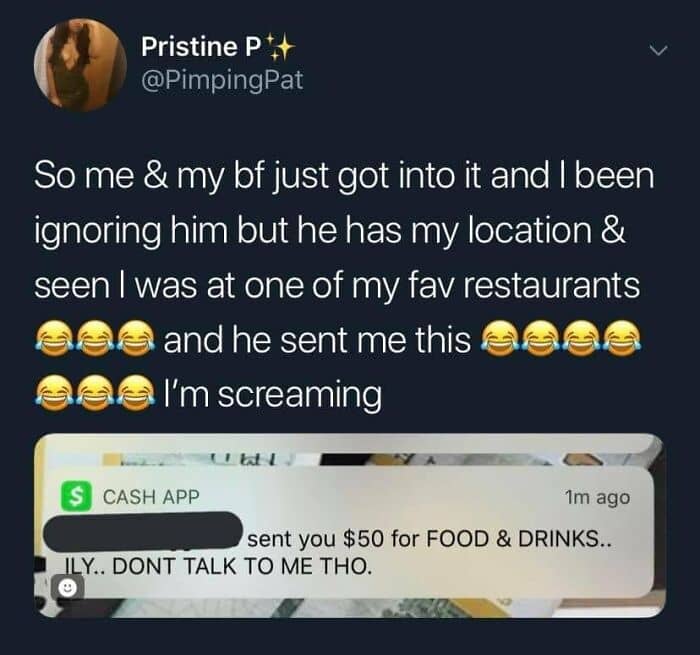This screenshot has height=655, width=700.
Task: Open the attached Cash App notification image
Action: tap(350, 526)
